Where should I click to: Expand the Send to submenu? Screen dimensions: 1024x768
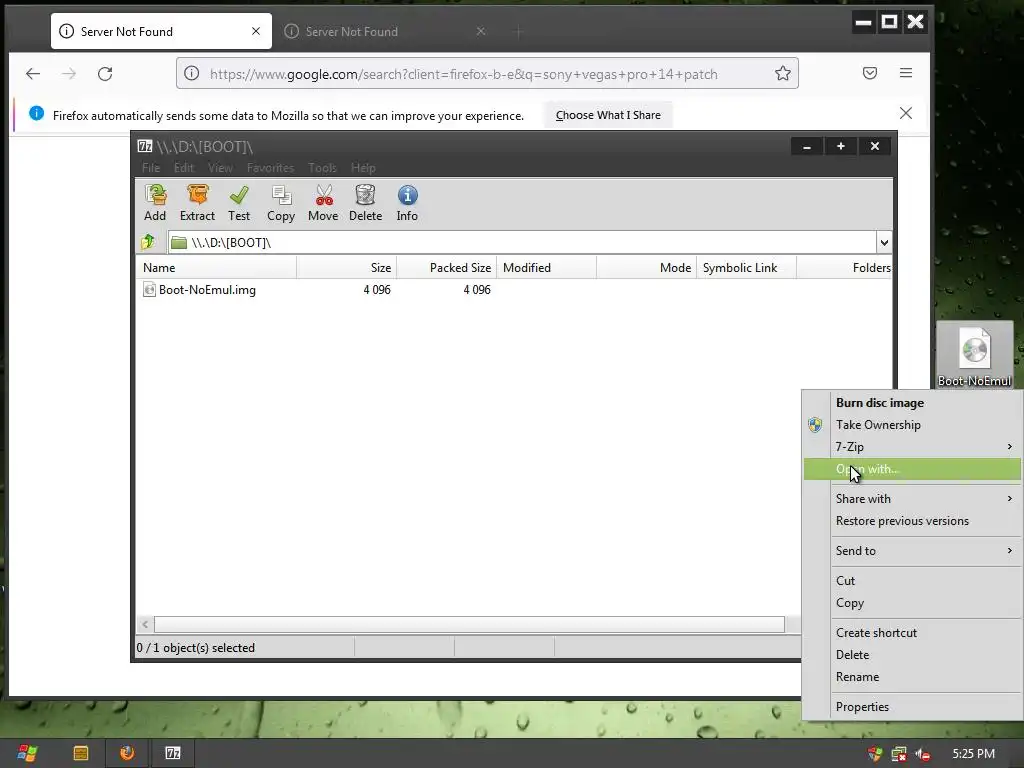912,551
